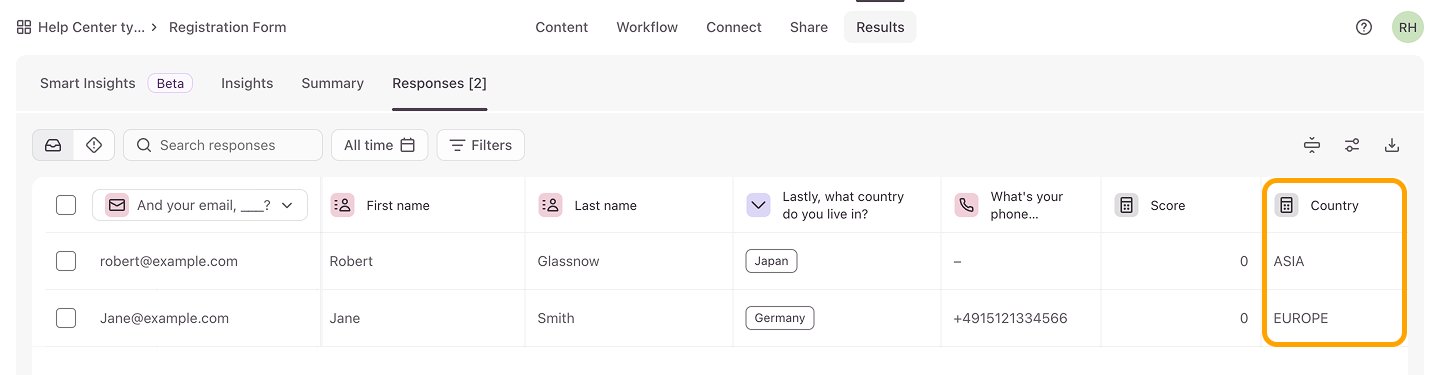
Task: Go to Help Center breadcrumb link
Action: pos(91,27)
